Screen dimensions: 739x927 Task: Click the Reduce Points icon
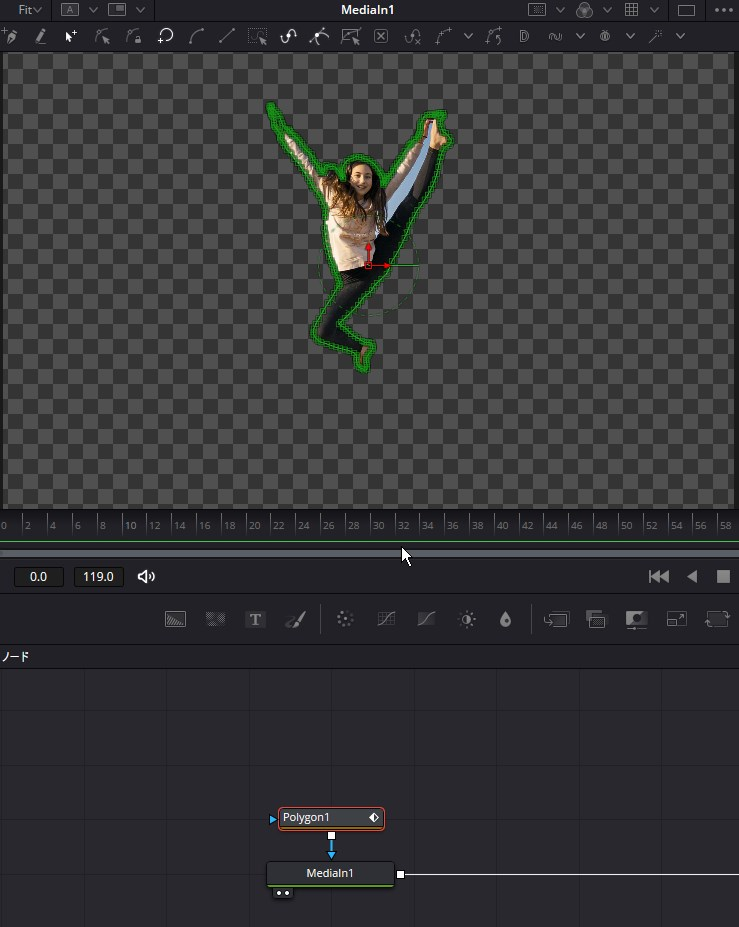click(x=412, y=37)
